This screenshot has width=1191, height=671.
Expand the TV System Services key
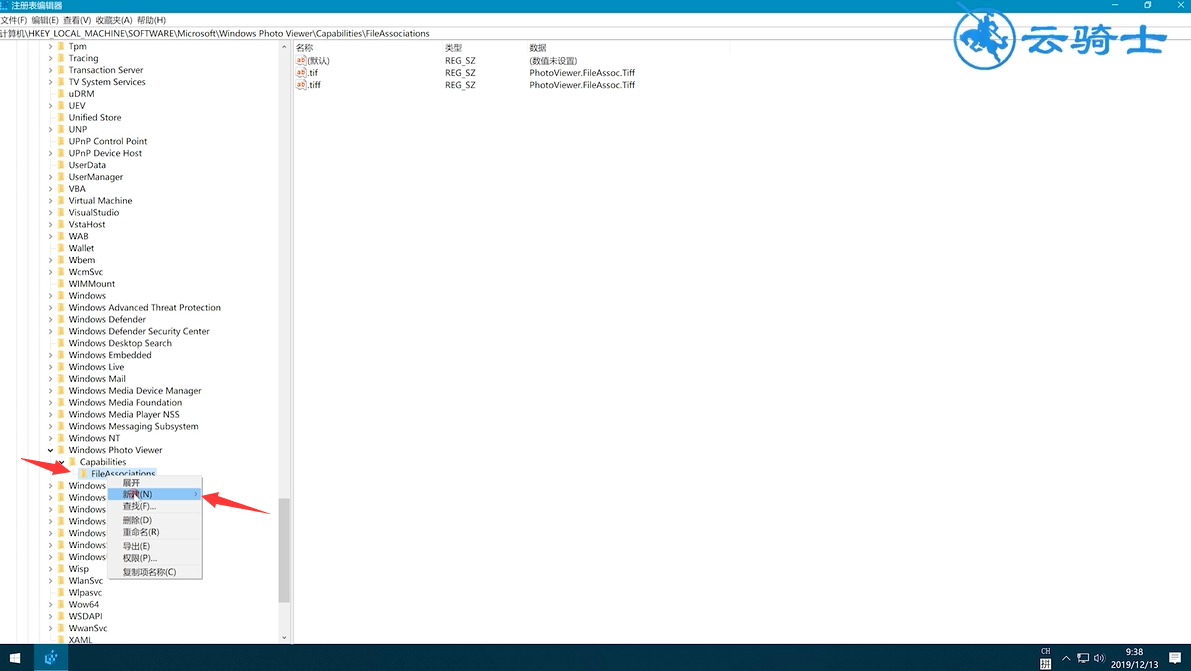tap(51, 82)
